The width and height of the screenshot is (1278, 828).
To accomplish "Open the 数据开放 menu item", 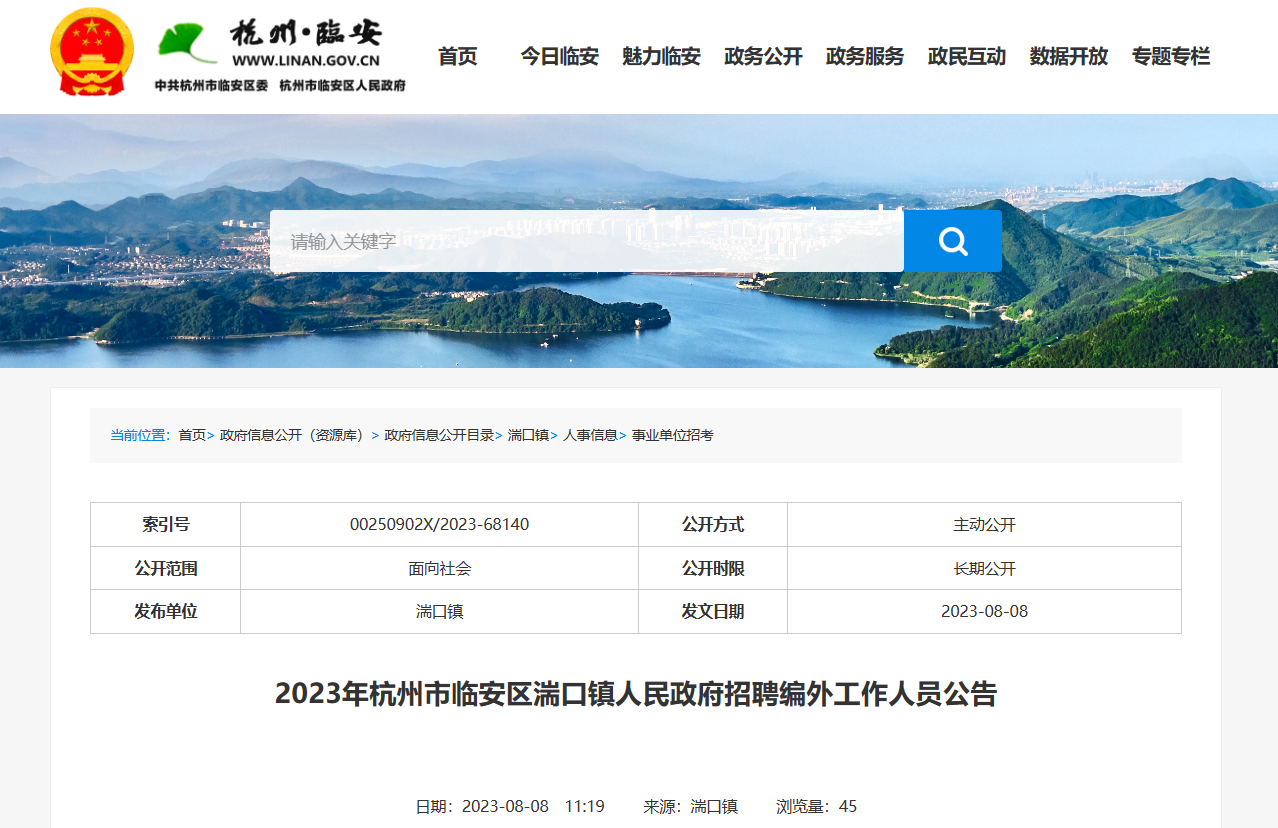I will (1069, 57).
